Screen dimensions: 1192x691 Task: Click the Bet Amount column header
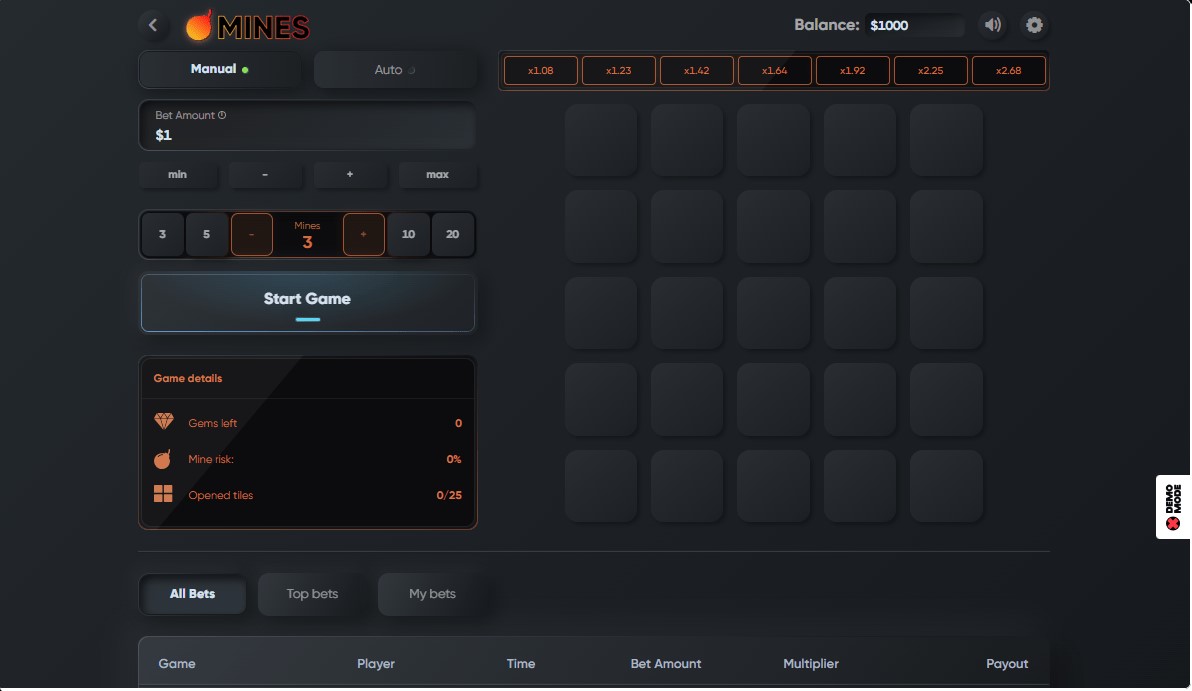coord(665,664)
